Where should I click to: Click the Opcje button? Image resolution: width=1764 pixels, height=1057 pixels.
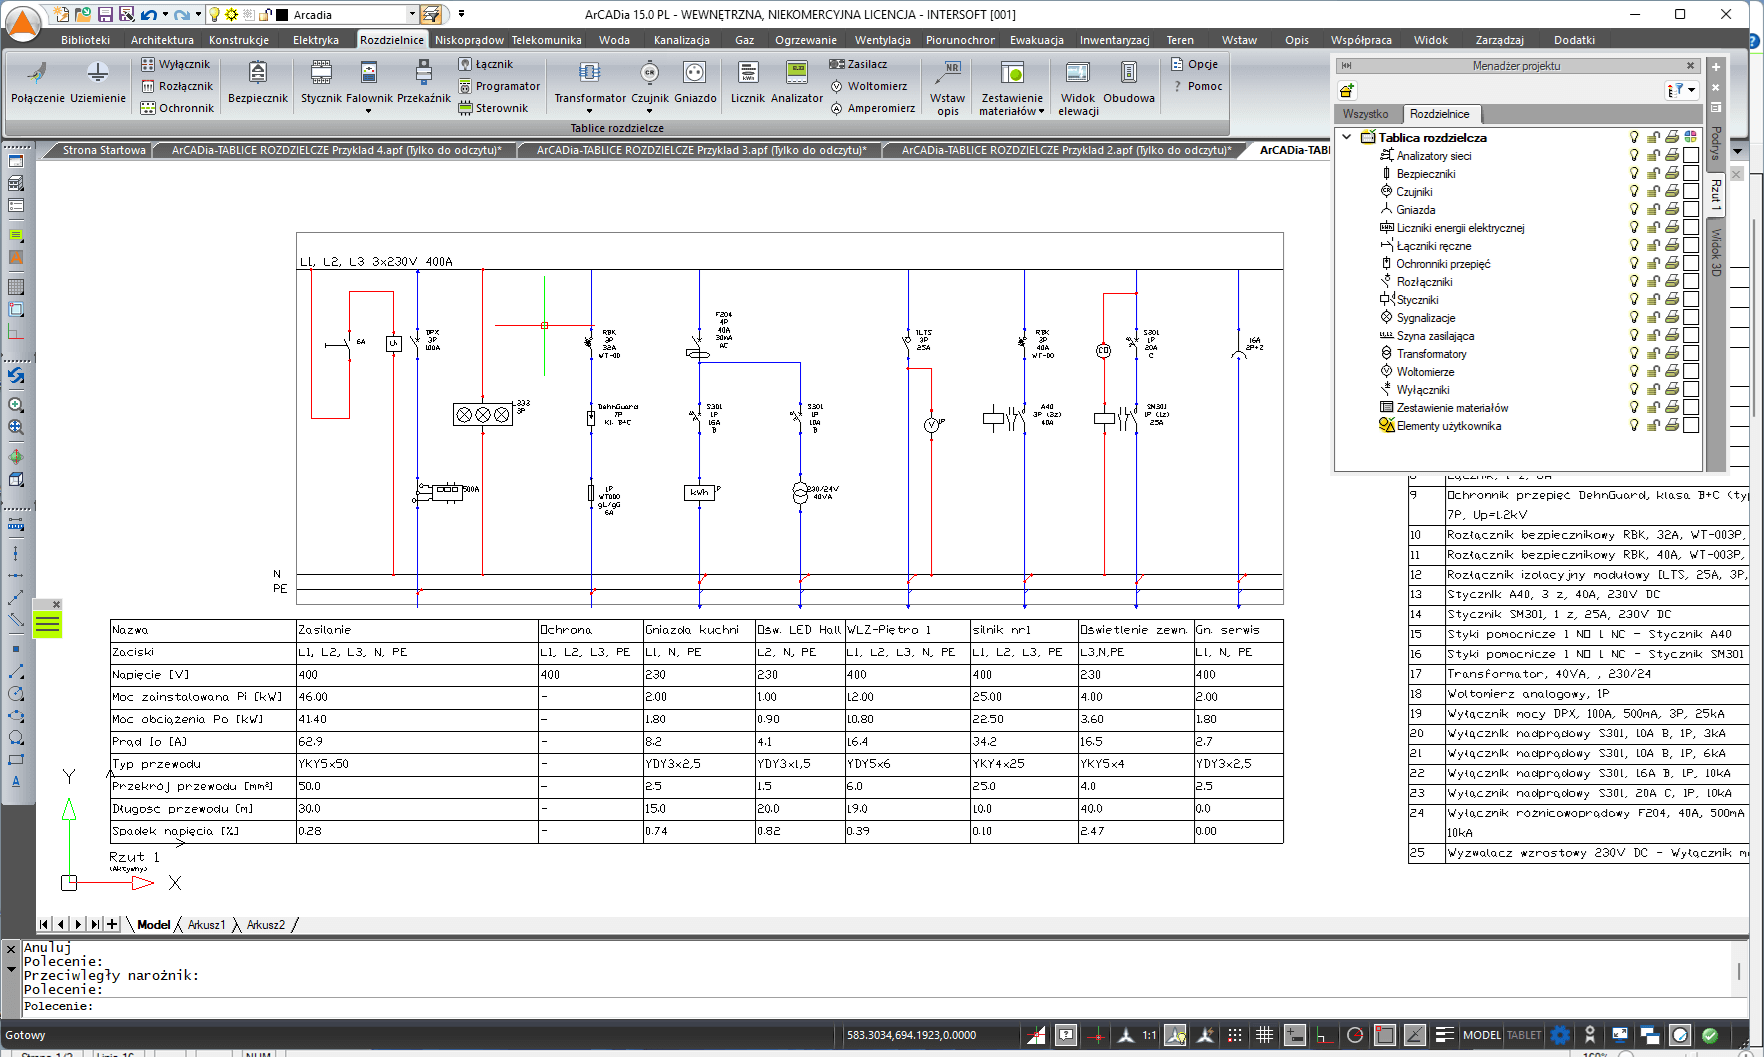1195,64
